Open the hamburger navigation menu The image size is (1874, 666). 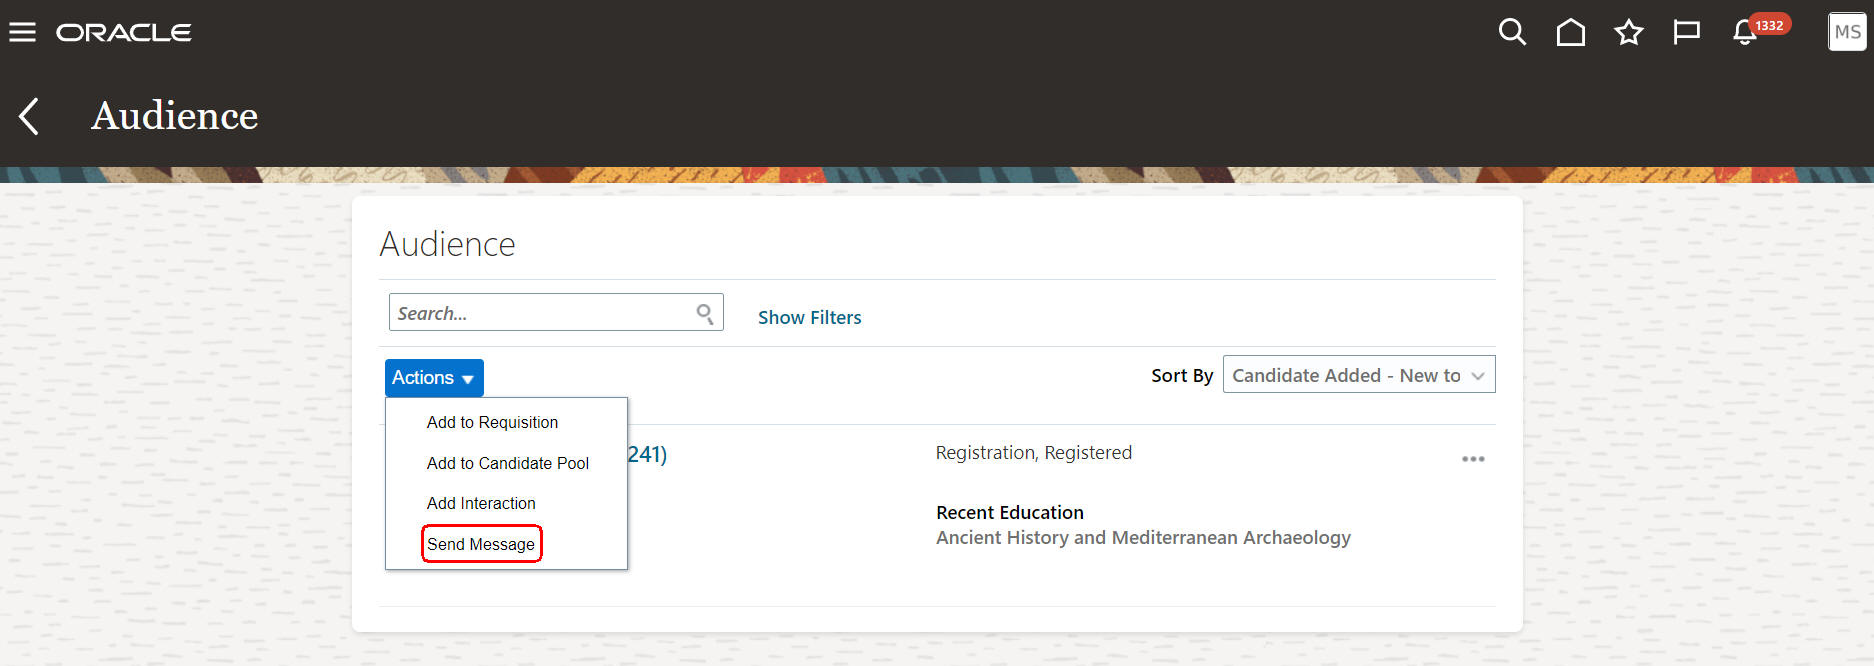(x=22, y=32)
